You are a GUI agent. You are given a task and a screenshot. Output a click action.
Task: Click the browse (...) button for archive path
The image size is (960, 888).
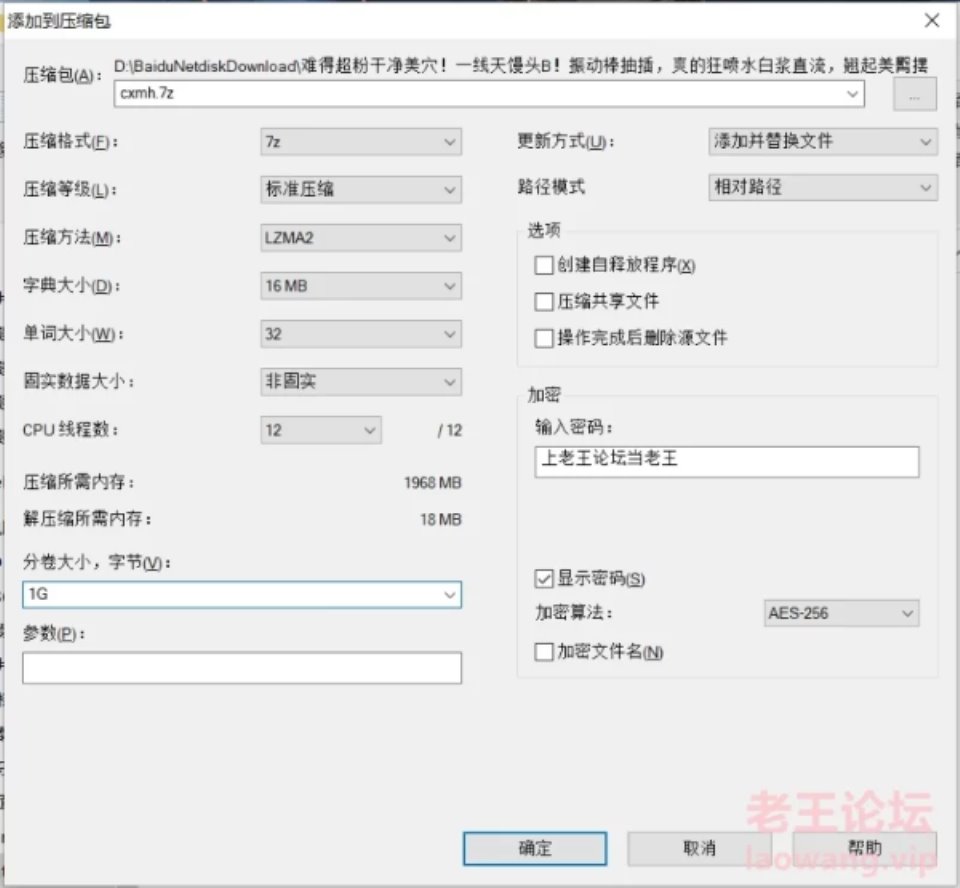pyautogui.click(x=914, y=93)
